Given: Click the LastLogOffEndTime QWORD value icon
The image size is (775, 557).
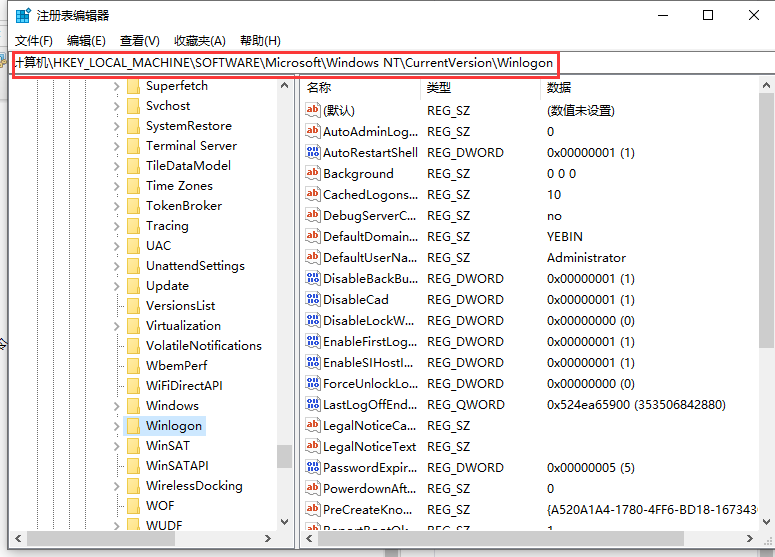Looking at the screenshot, I should pyautogui.click(x=313, y=405).
